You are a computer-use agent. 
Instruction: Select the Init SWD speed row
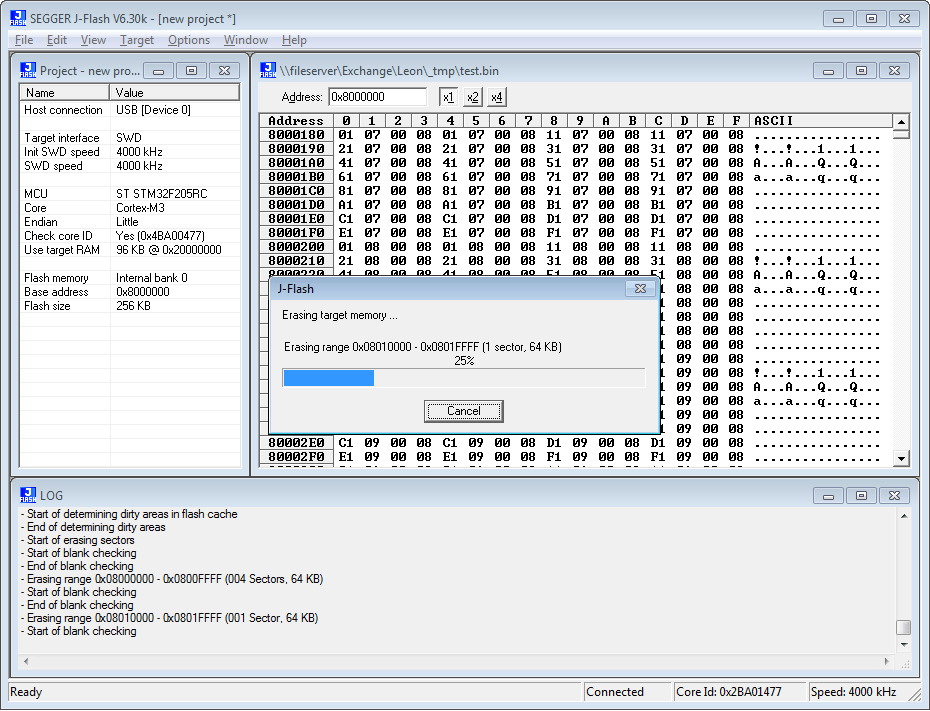click(x=130, y=152)
